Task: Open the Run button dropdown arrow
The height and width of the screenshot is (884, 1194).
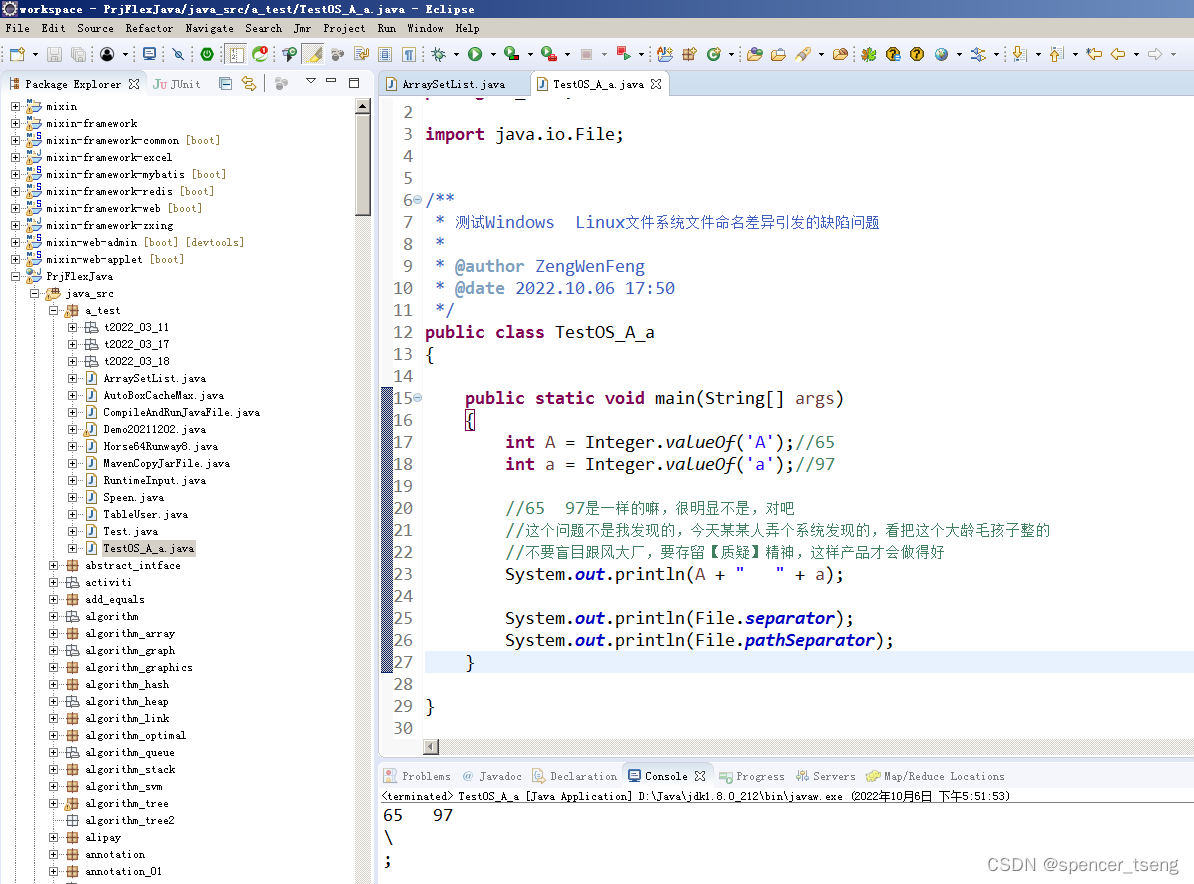Action: [x=493, y=54]
